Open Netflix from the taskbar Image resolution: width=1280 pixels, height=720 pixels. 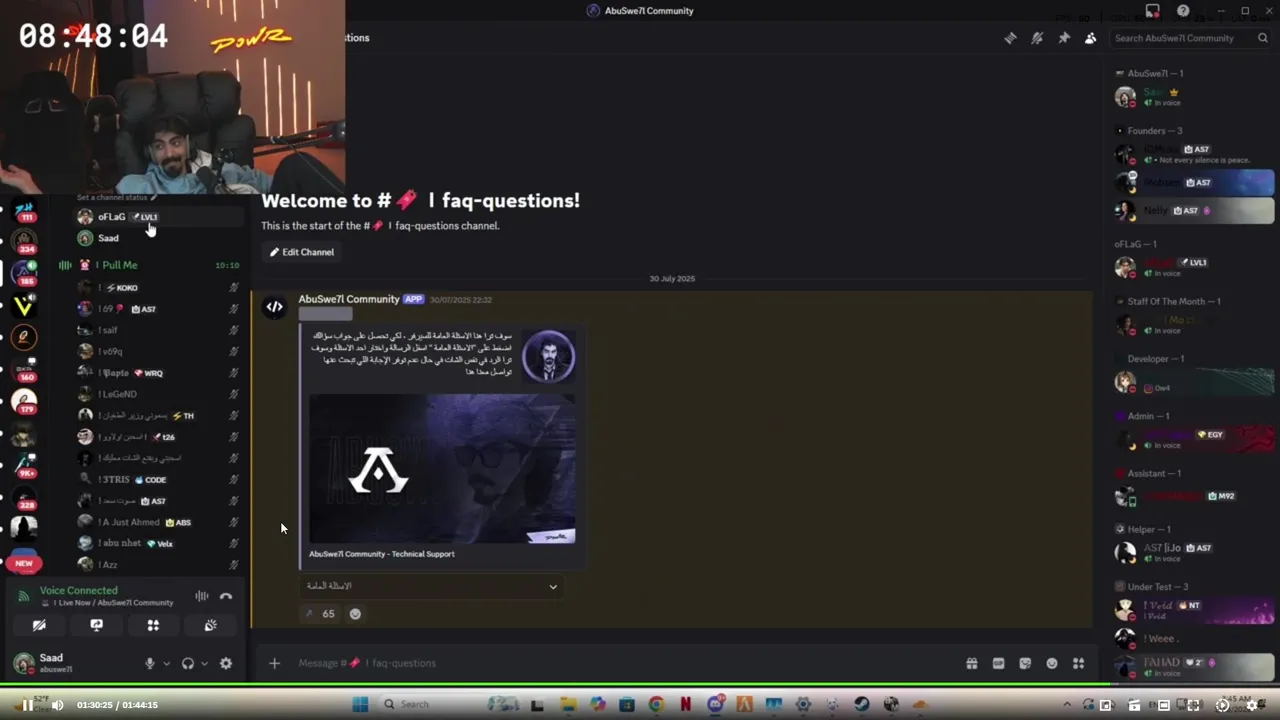[x=685, y=705]
